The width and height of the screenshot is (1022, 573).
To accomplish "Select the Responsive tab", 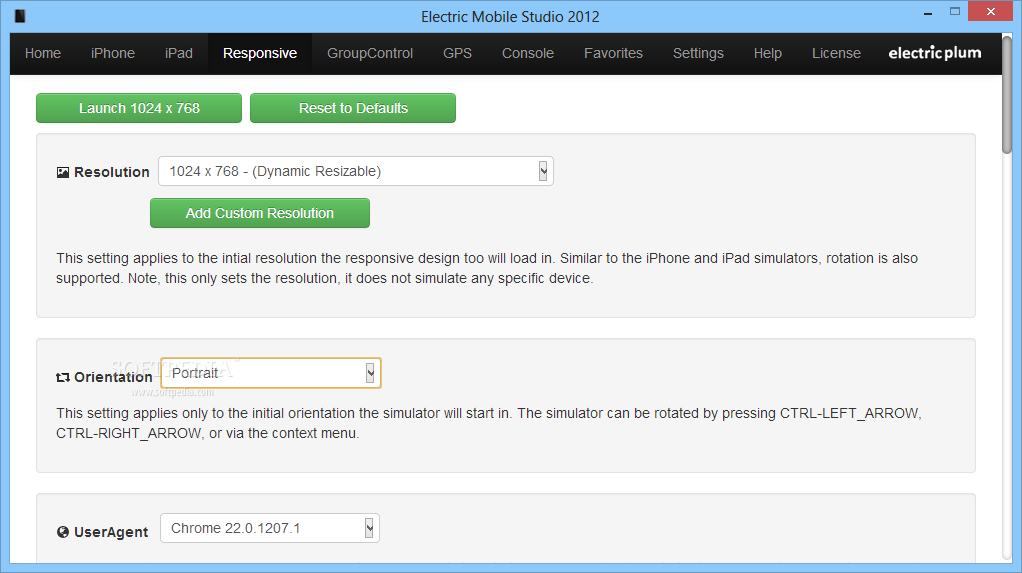I will 260,53.
